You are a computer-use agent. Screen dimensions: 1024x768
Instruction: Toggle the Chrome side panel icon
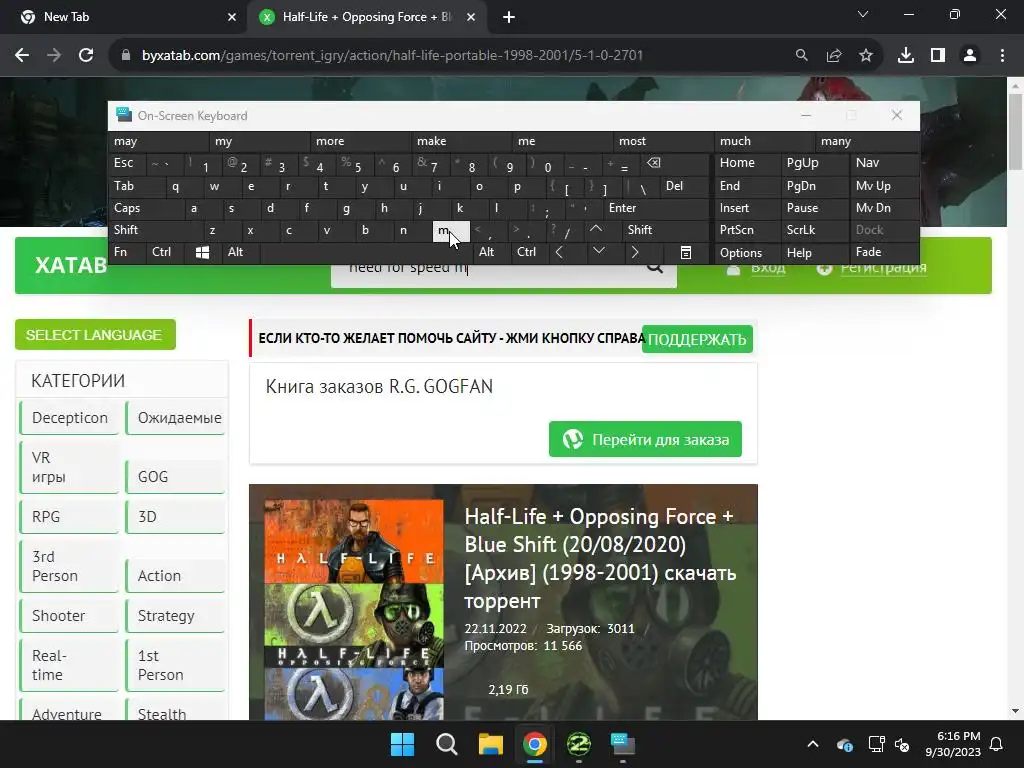[x=938, y=56]
